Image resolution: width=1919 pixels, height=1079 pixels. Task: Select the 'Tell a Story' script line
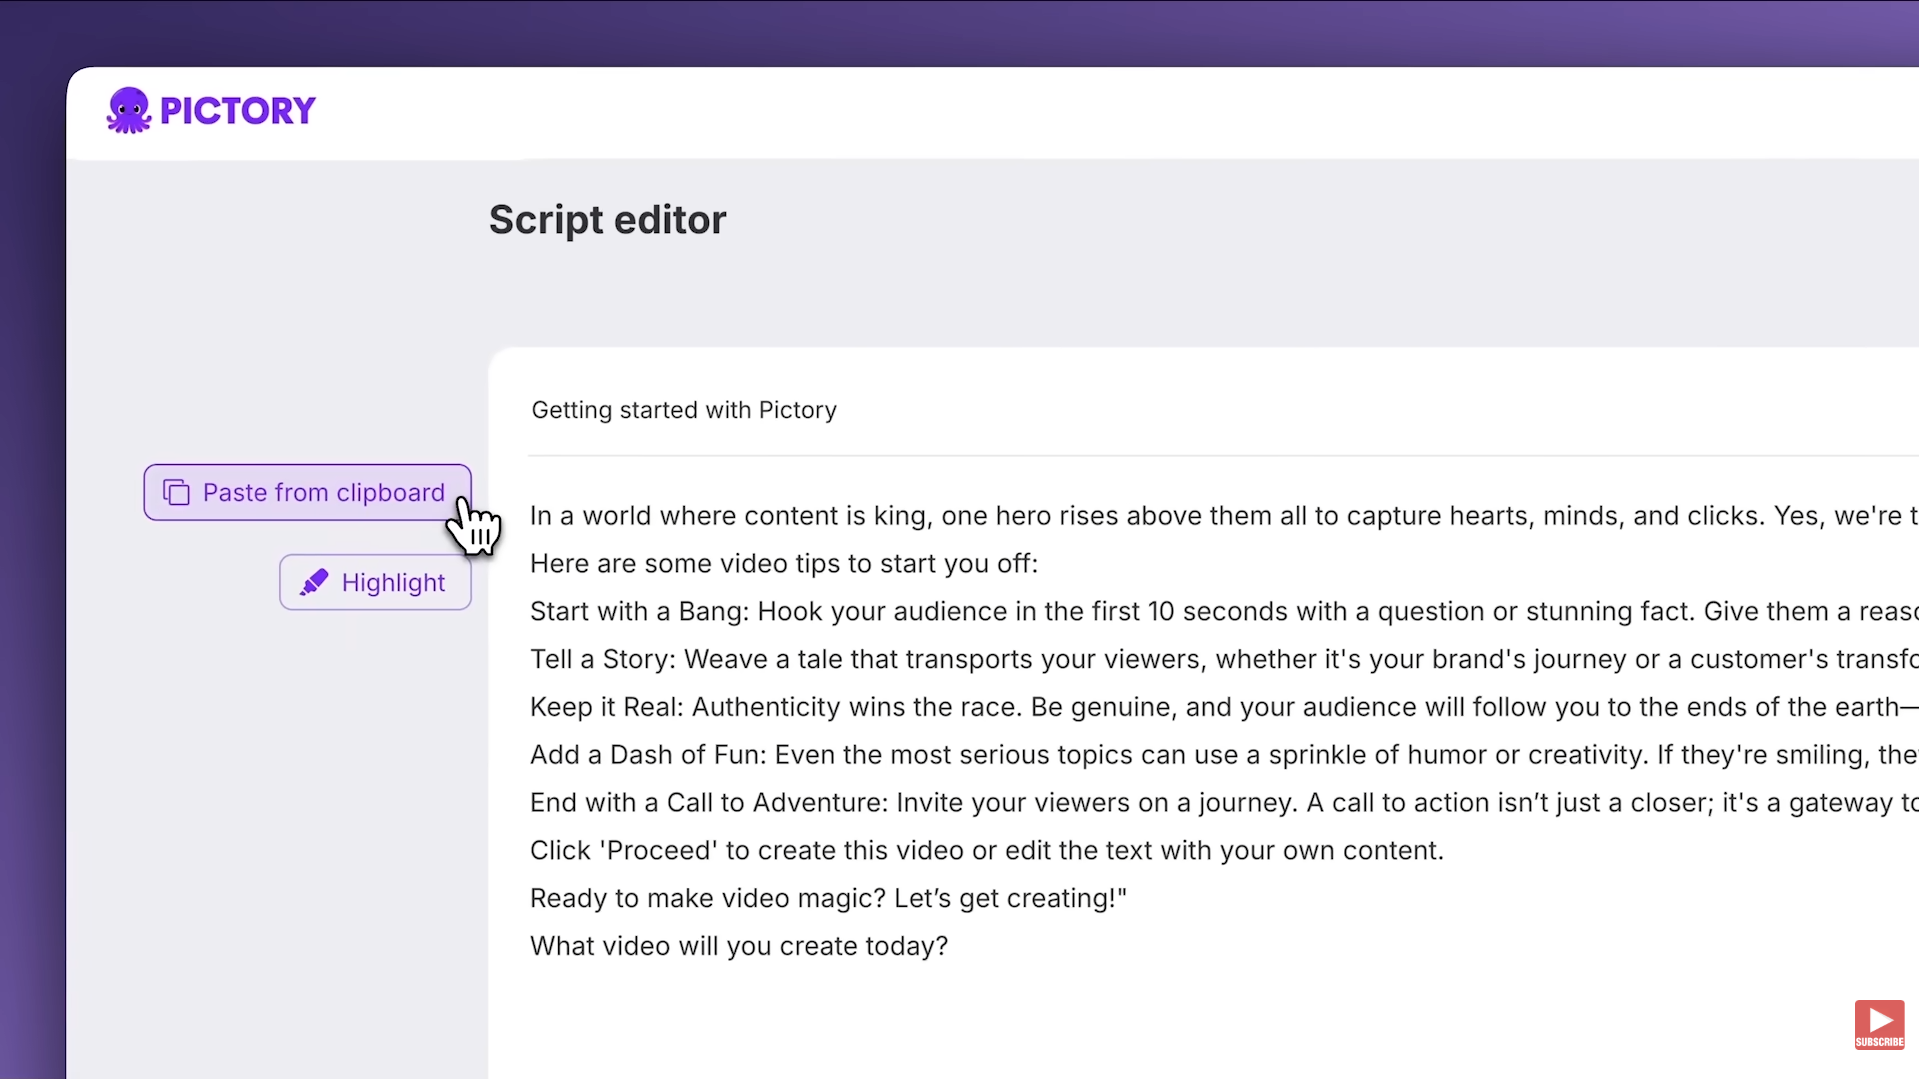[x=603, y=660]
